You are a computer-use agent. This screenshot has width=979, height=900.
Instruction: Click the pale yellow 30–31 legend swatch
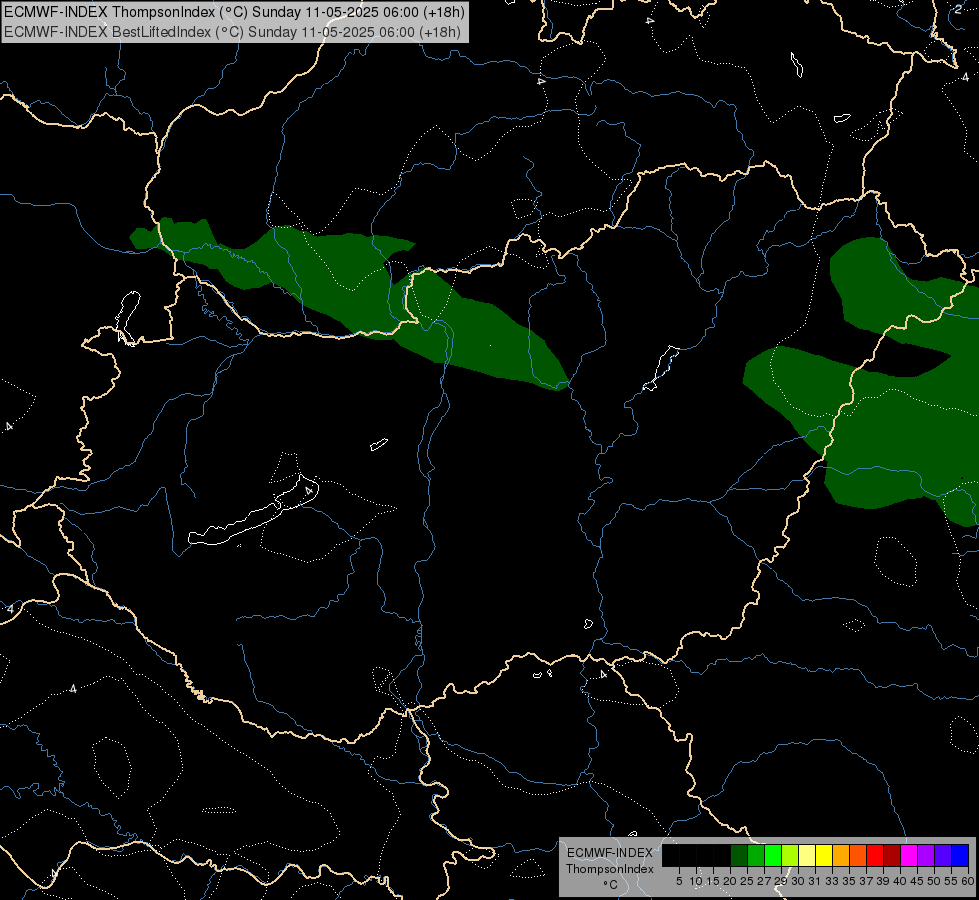pyautogui.click(x=807, y=855)
